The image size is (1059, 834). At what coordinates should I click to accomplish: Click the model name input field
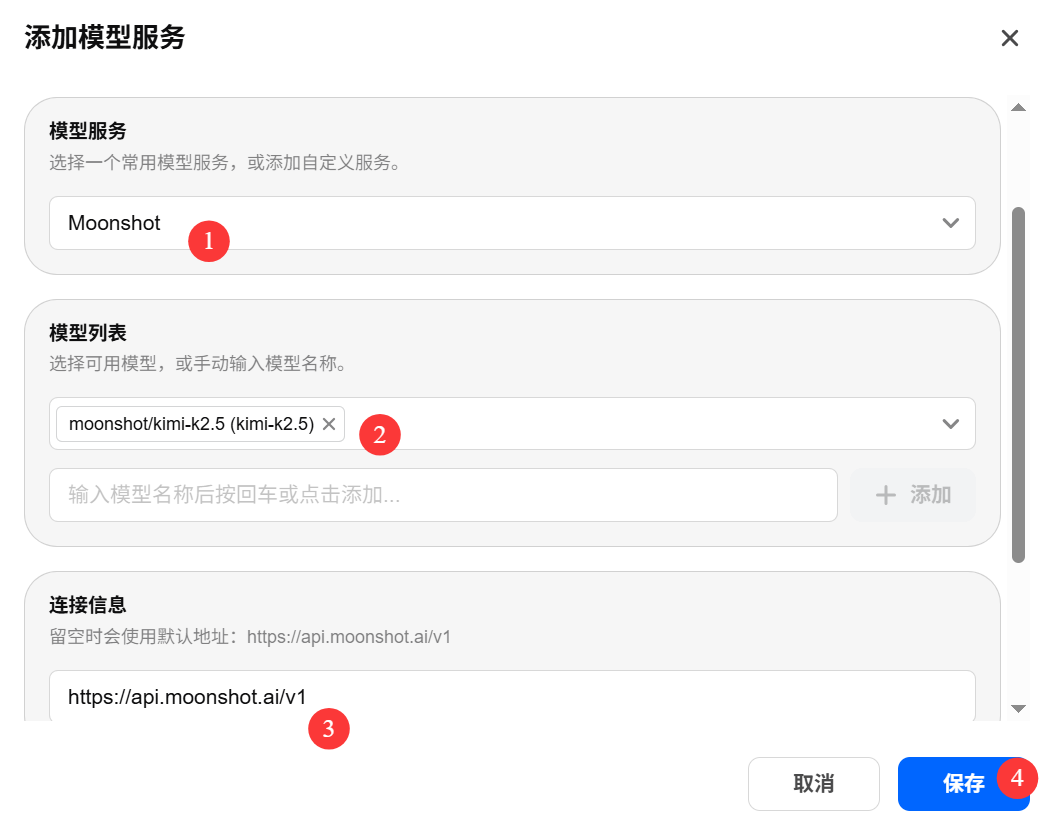tap(443, 494)
